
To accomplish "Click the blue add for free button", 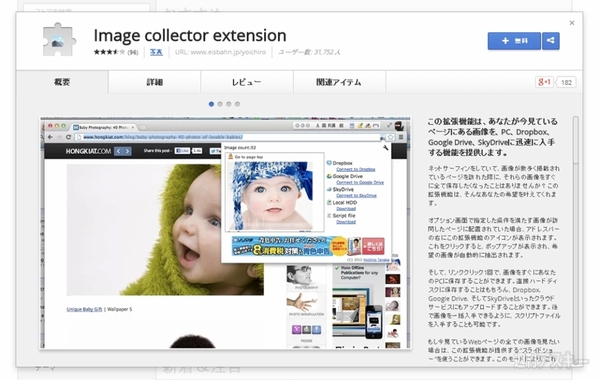I will coord(514,41).
